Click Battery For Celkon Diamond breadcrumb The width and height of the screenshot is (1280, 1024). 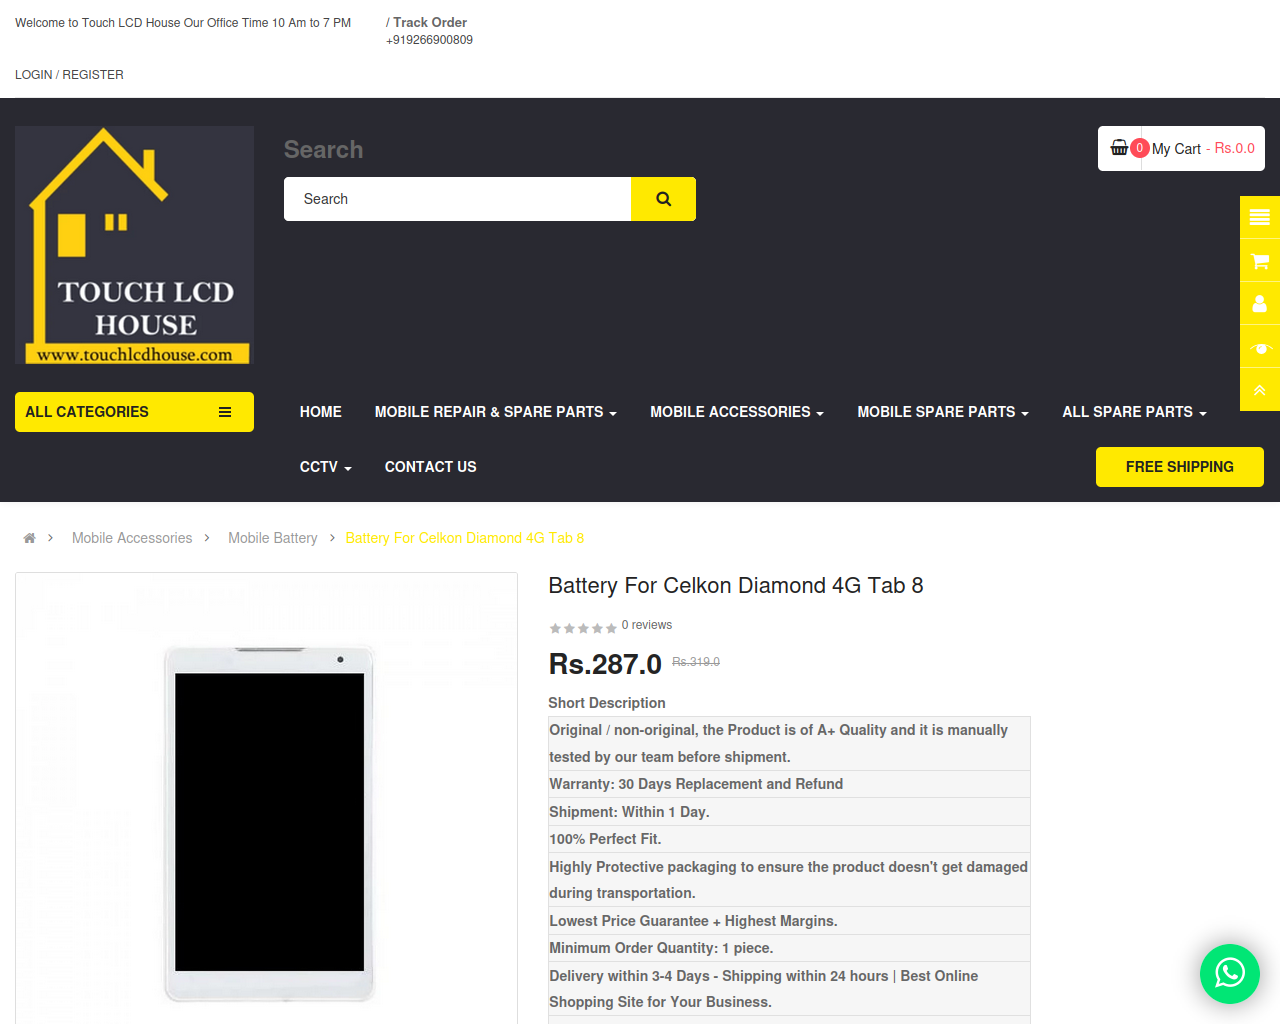(x=465, y=538)
